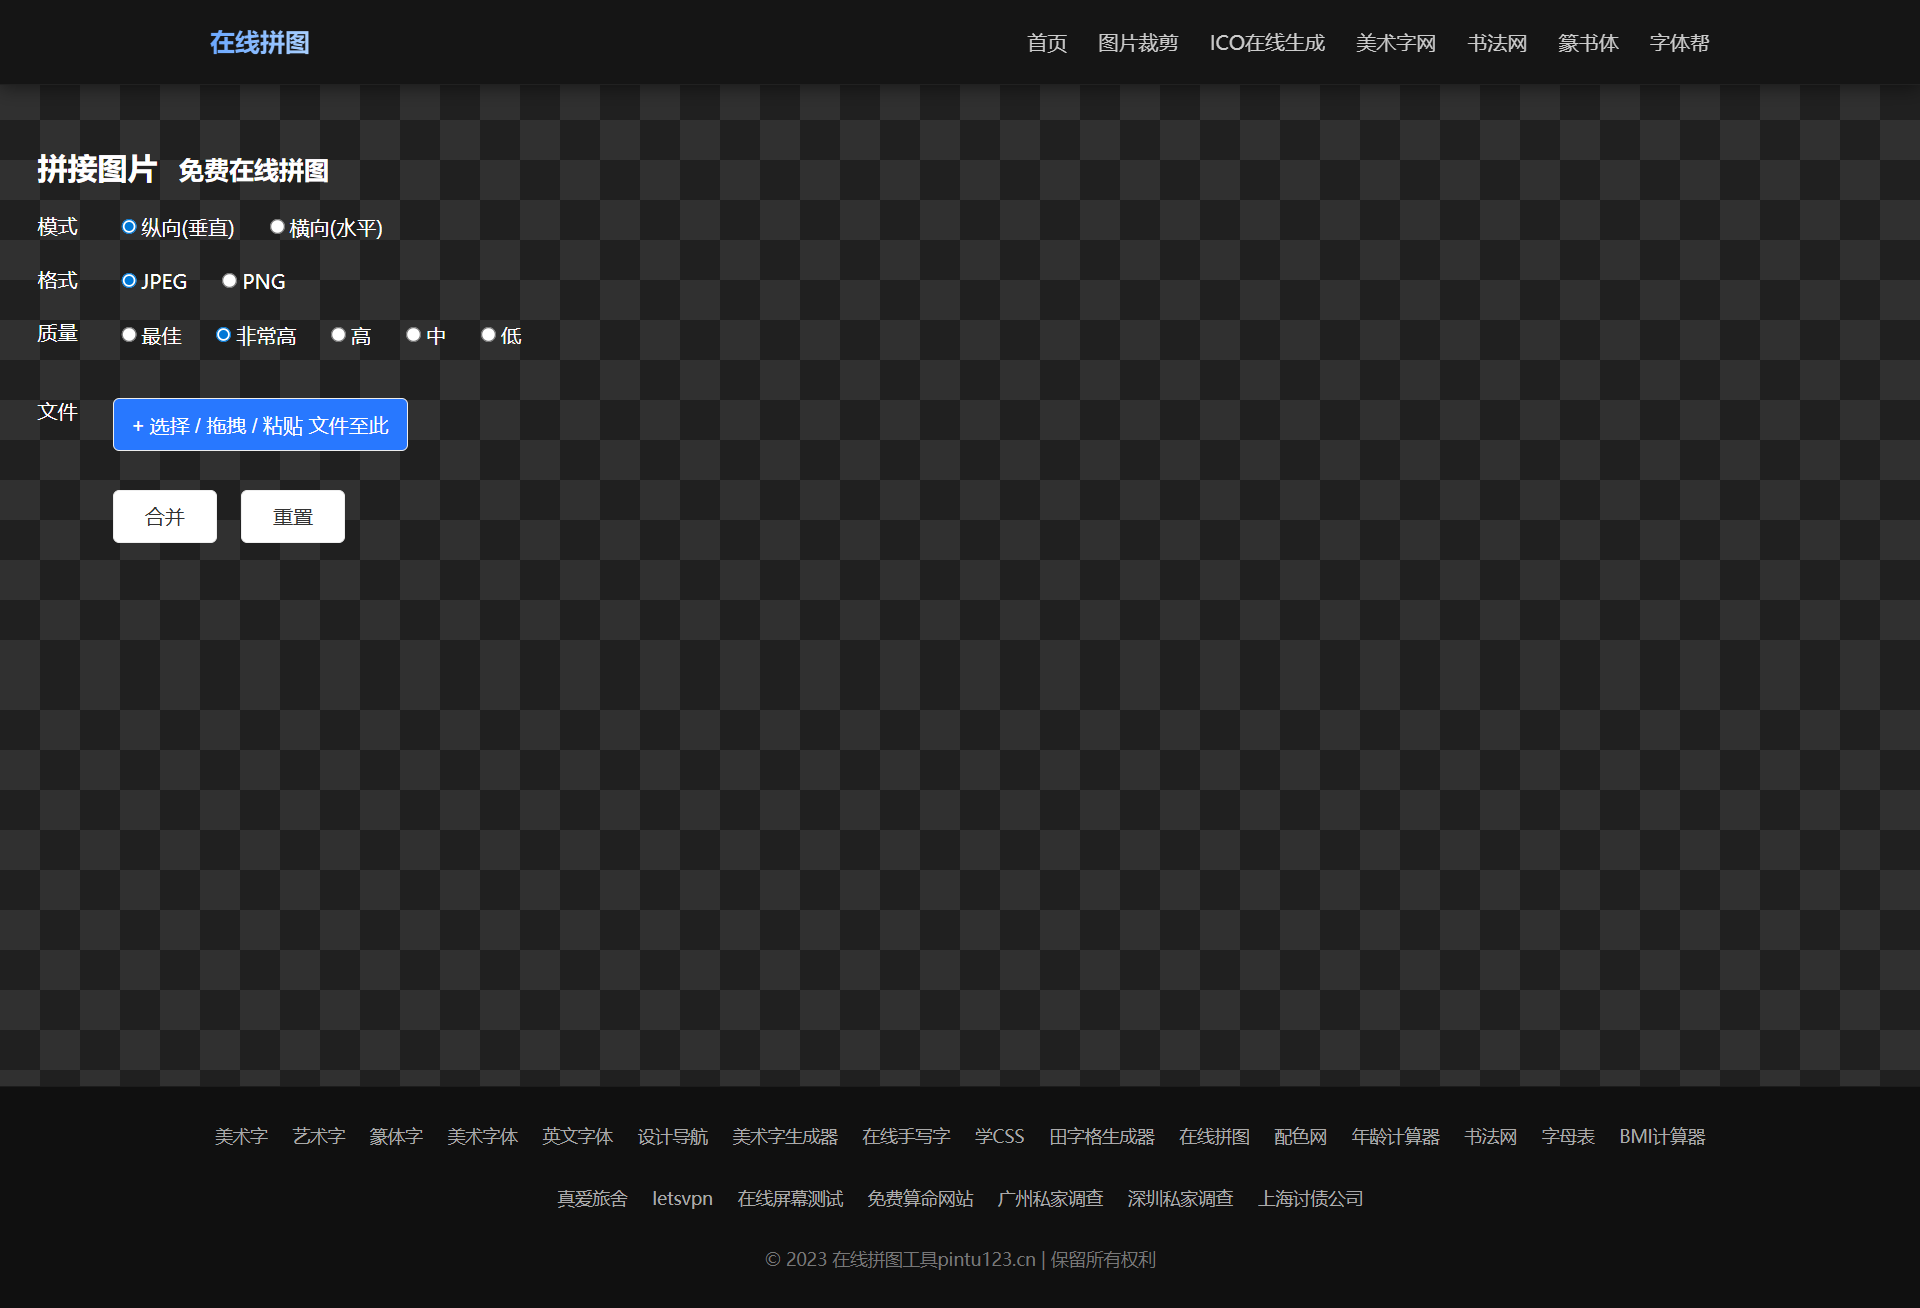Image resolution: width=1920 pixels, height=1308 pixels.
Task: Open 图片裁剪 in the top navigation
Action: (x=1137, y=43)
